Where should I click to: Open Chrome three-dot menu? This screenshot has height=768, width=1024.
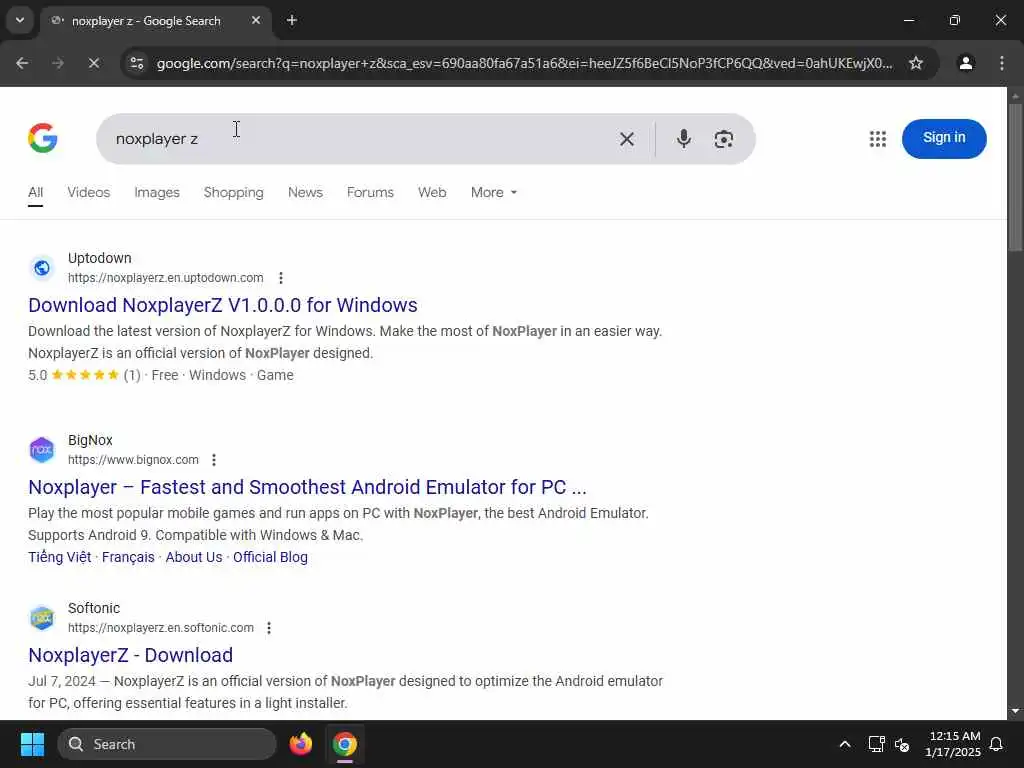point(1001,63)
